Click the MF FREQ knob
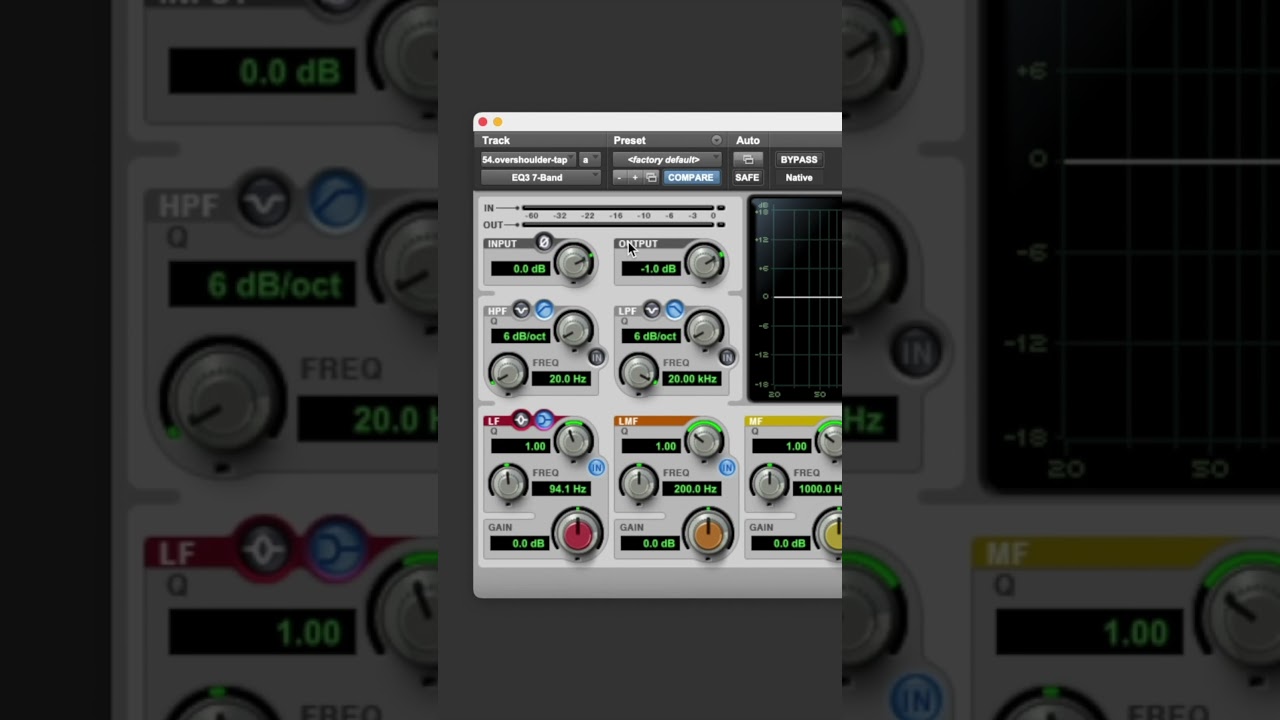1280x720 pixels. pyautogui.click(x=769, y=484)
